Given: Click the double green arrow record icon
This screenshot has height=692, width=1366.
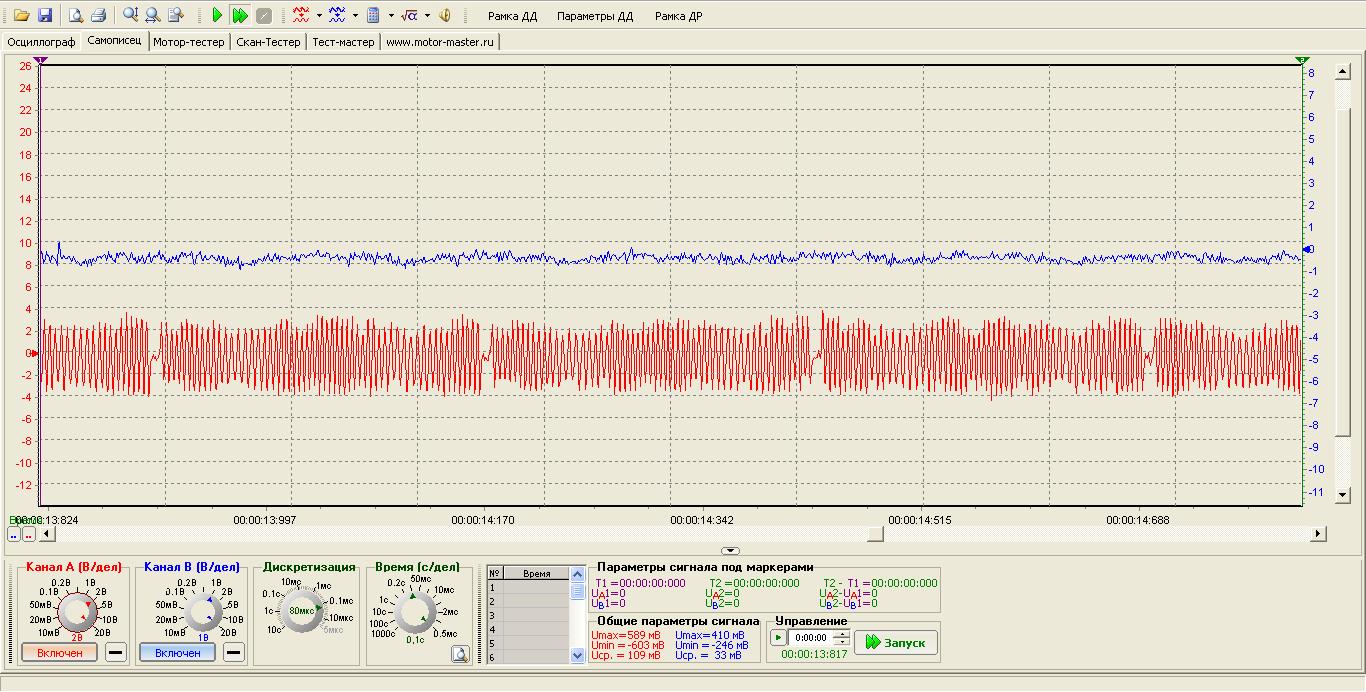Looking at the screenshot, I should coord(240,16).
